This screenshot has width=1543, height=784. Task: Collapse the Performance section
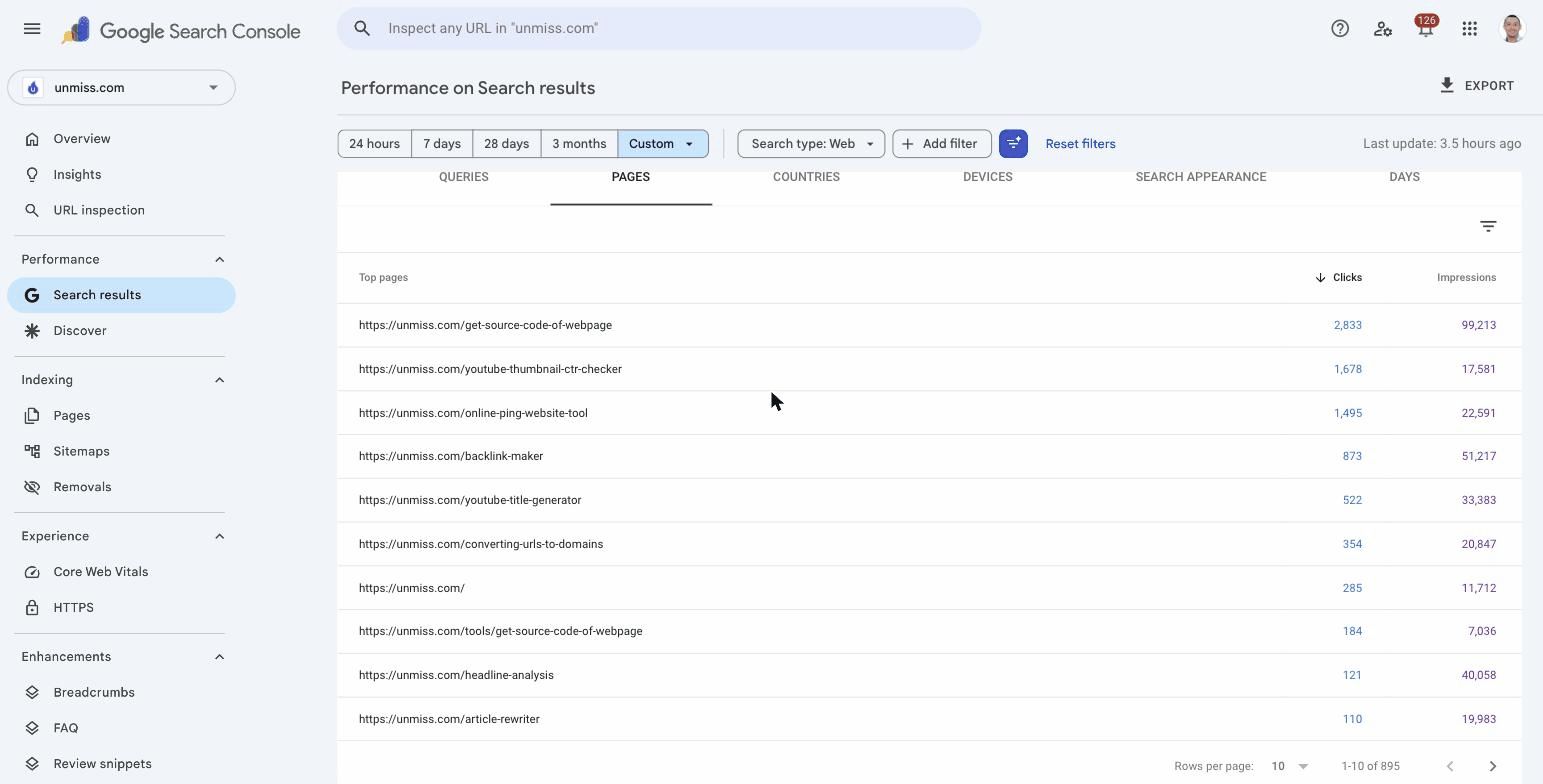[220, 260]
